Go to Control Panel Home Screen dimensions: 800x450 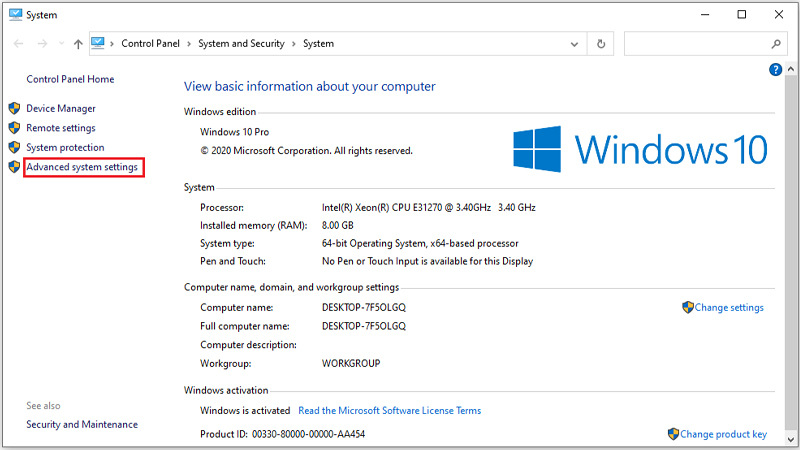[x=70, y=79]
